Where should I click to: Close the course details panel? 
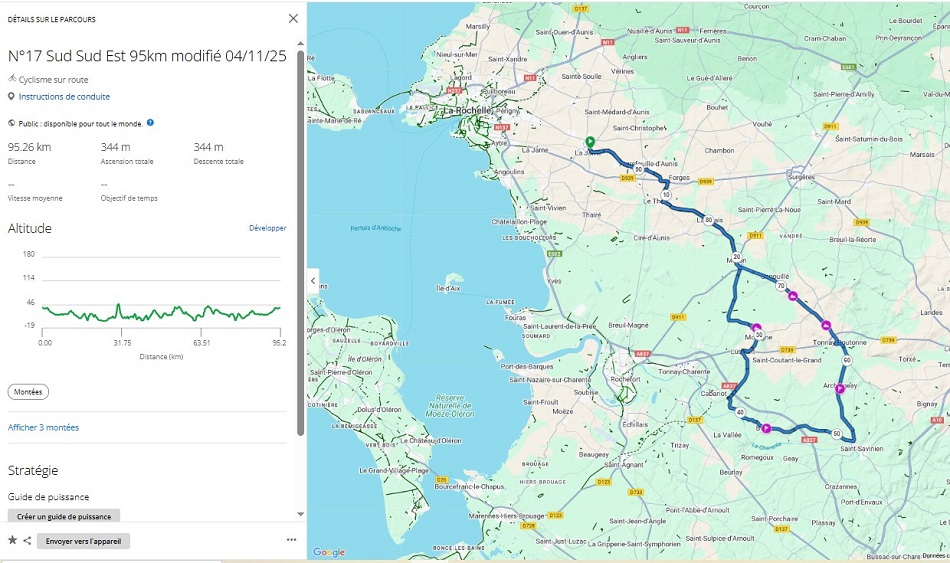293,18
